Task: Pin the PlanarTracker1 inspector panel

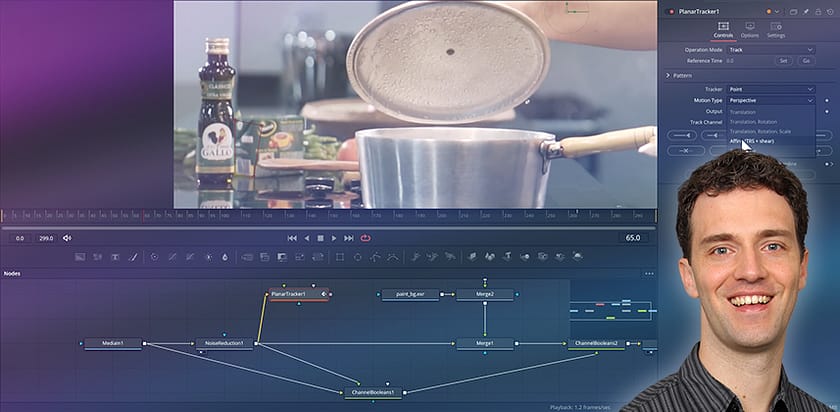Action: point(806,11)
